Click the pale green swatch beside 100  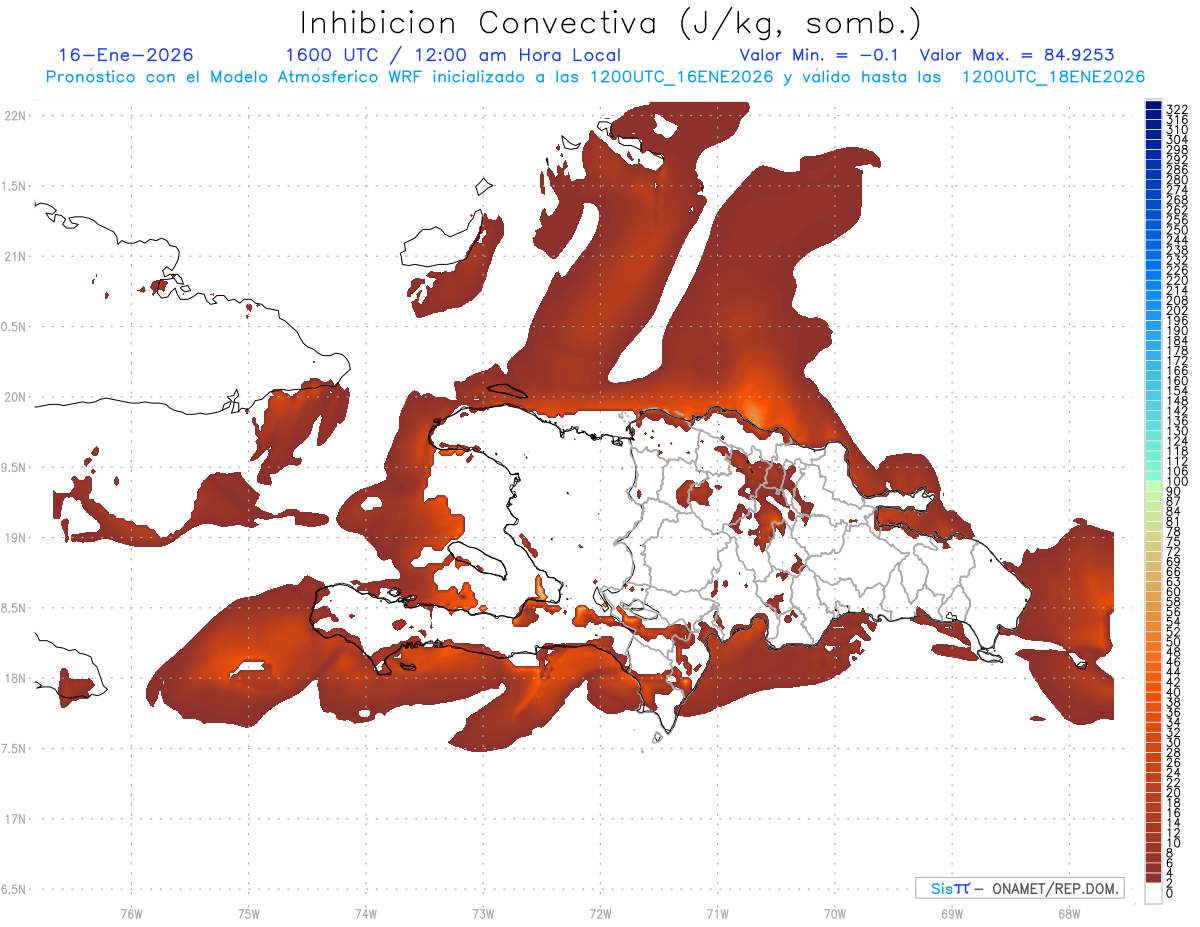[x=1153, y=484]
